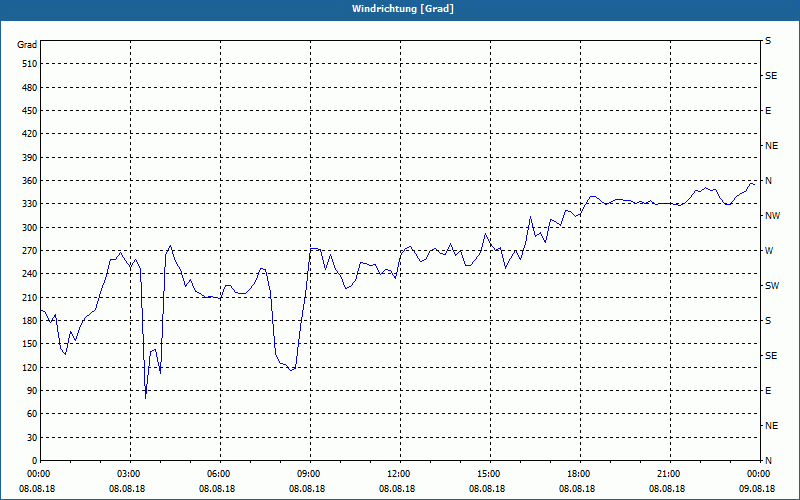
Task: Pick the "NE" compass label between 390 and 420 level
Action: click(x=771, y=146)
